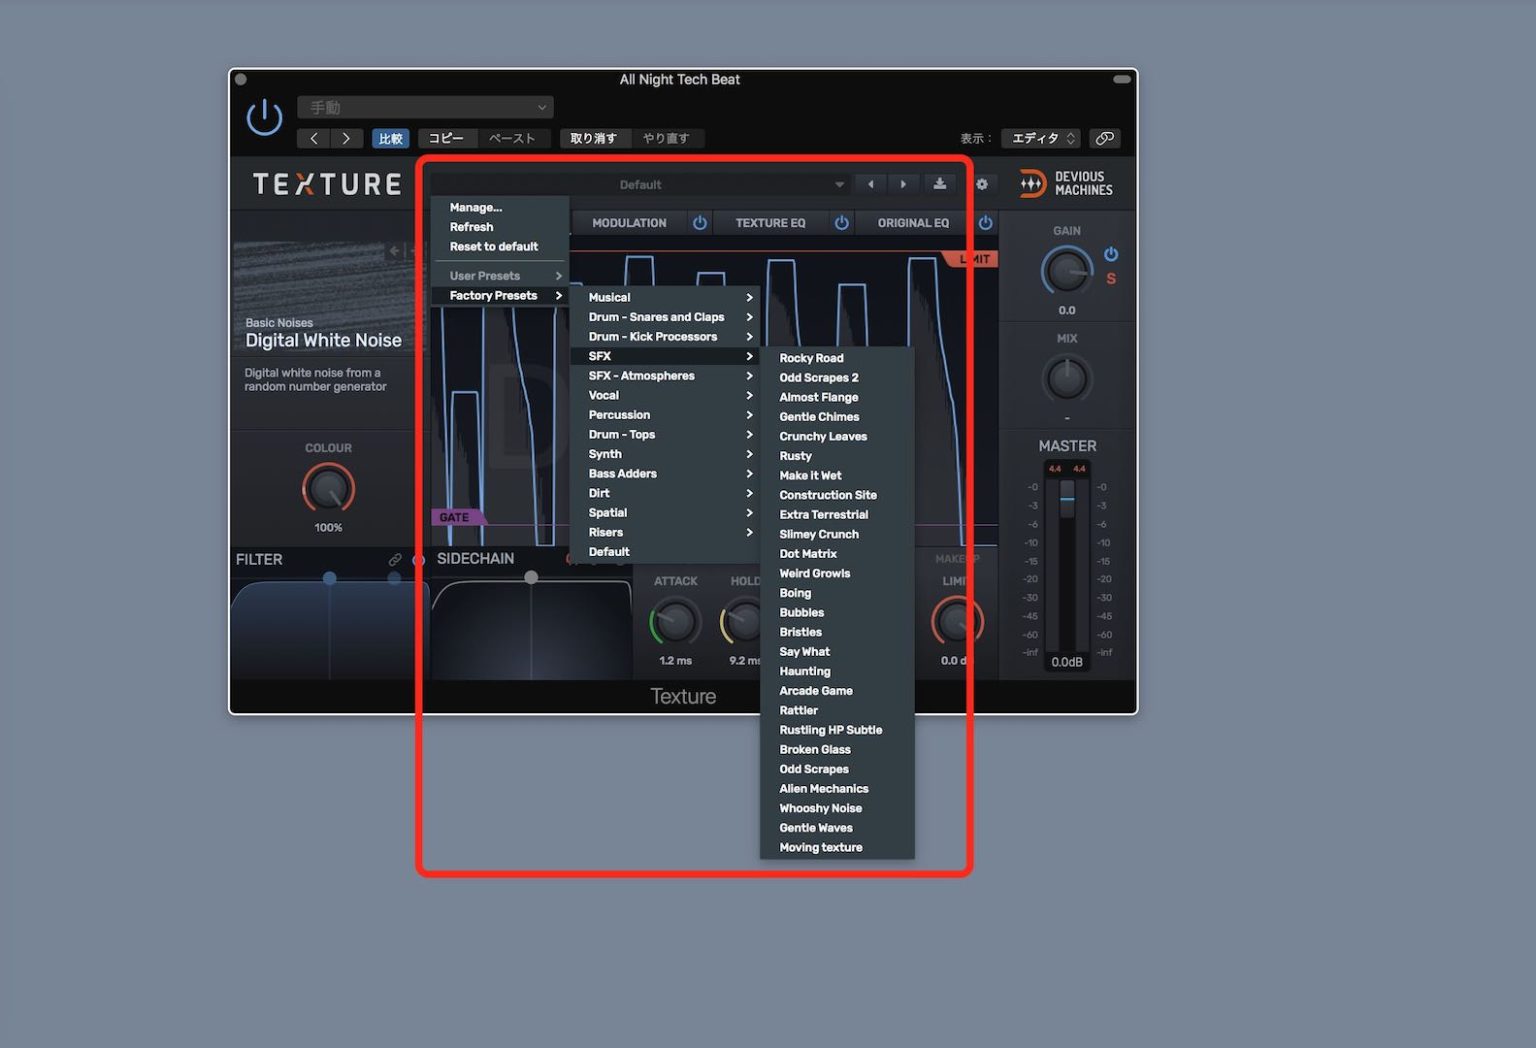Click the filter link chain icon
This screenshot has width=1536, height=1048.
coord(395,560)
